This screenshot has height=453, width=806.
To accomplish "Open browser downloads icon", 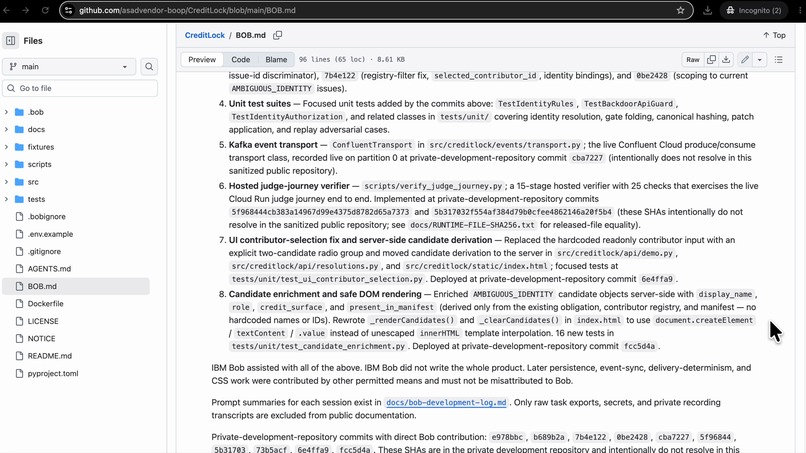I will click(x=708, y=10).
